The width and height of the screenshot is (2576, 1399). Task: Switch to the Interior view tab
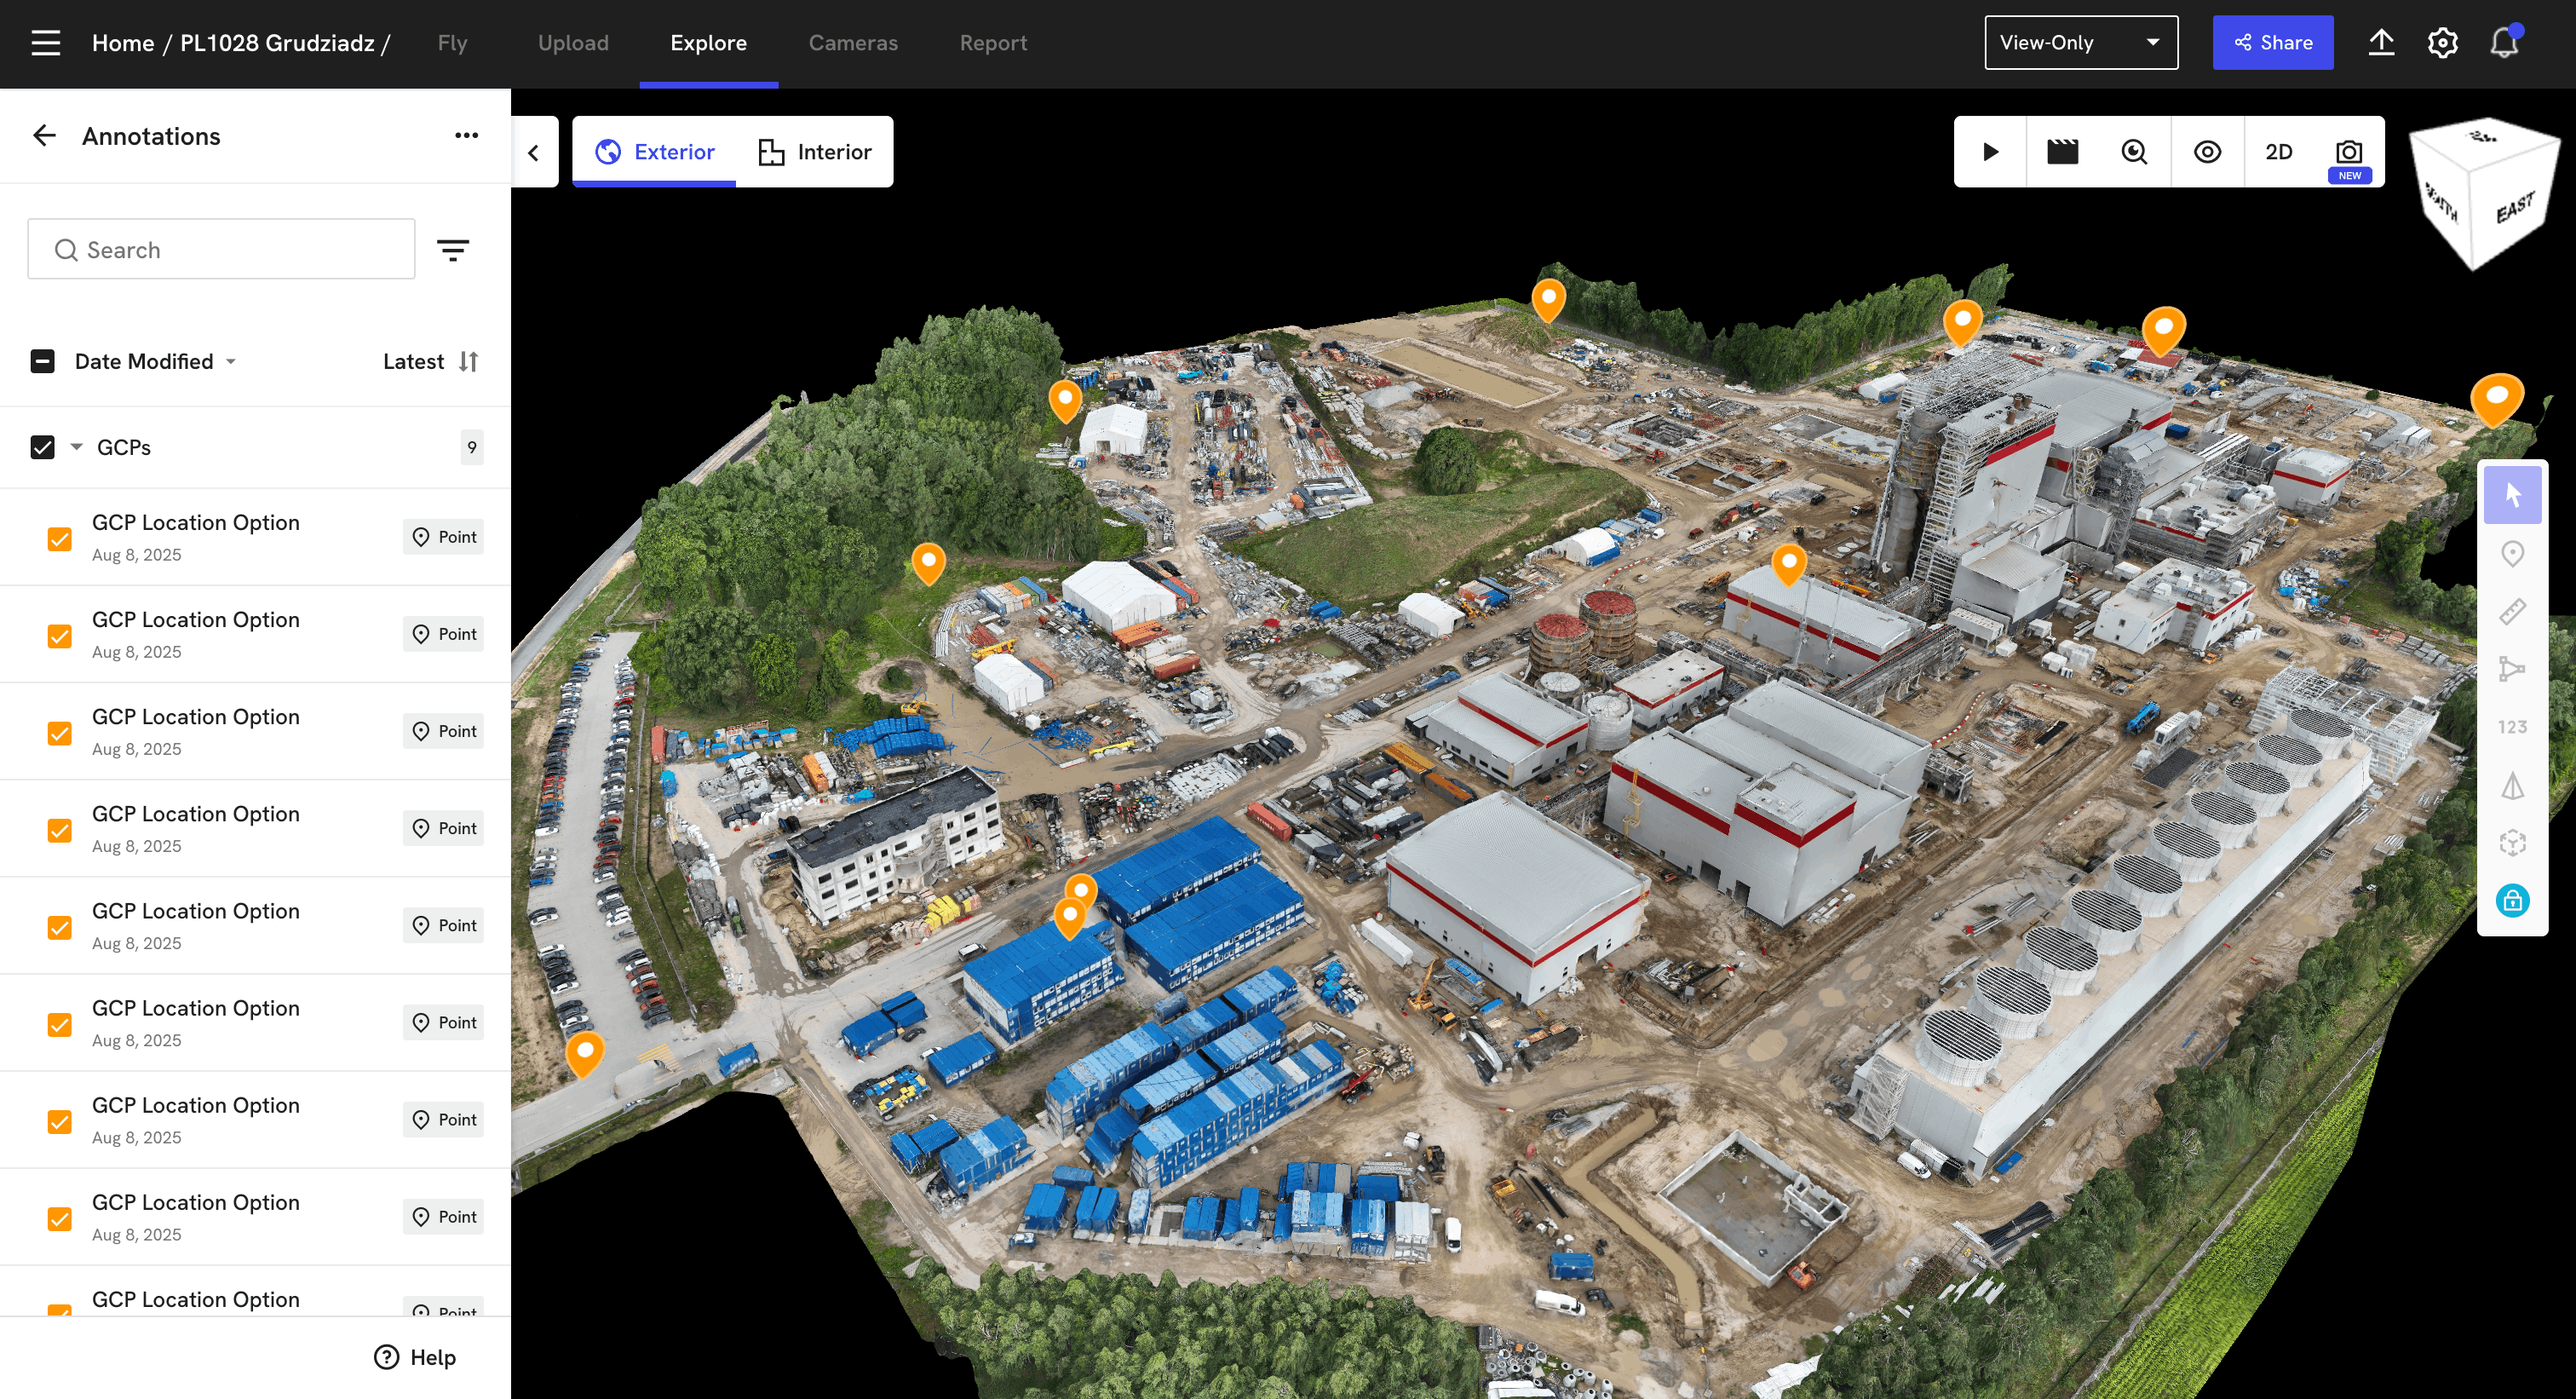point(815,152)
